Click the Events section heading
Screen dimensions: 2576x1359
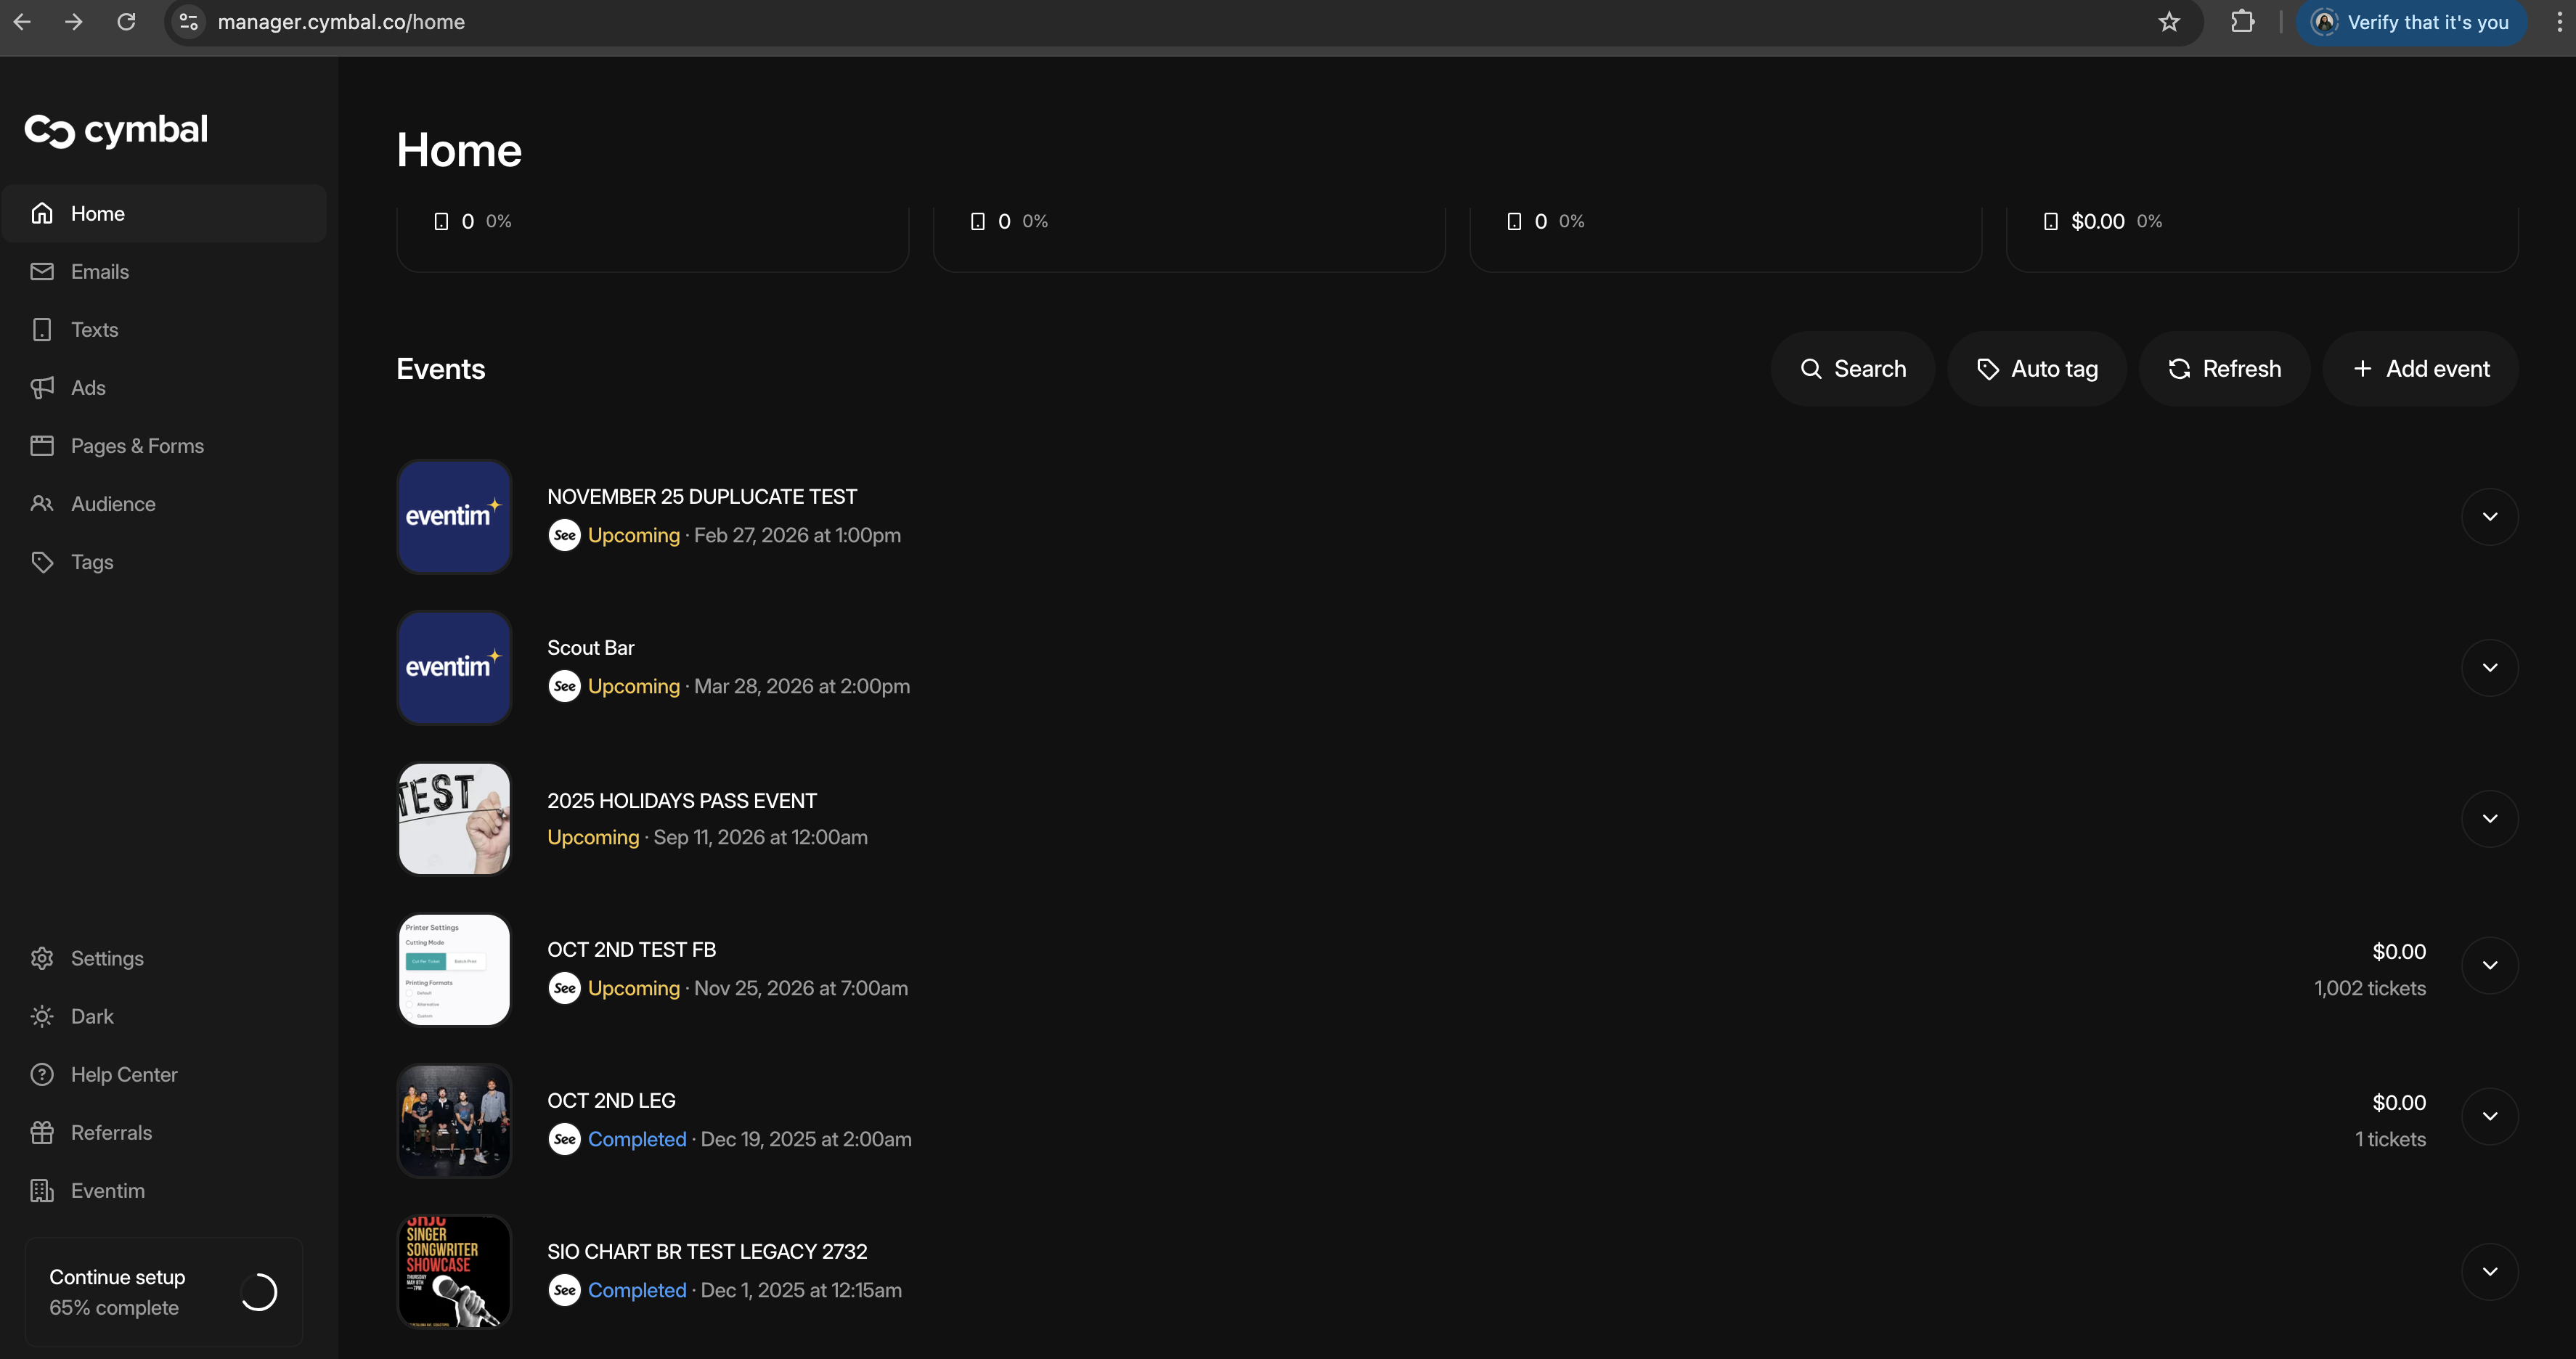441,369
